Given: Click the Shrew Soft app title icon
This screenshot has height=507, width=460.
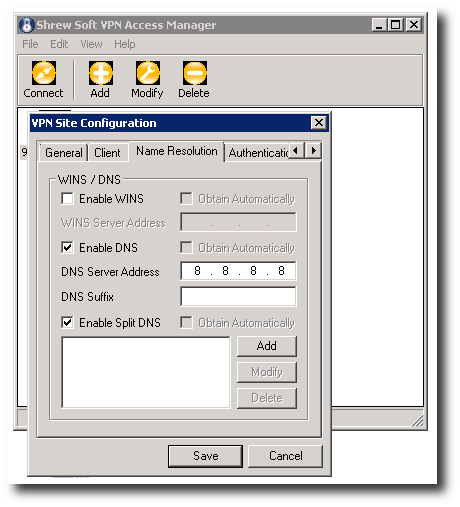Looking at the screenshot, I should click(27, 25).
